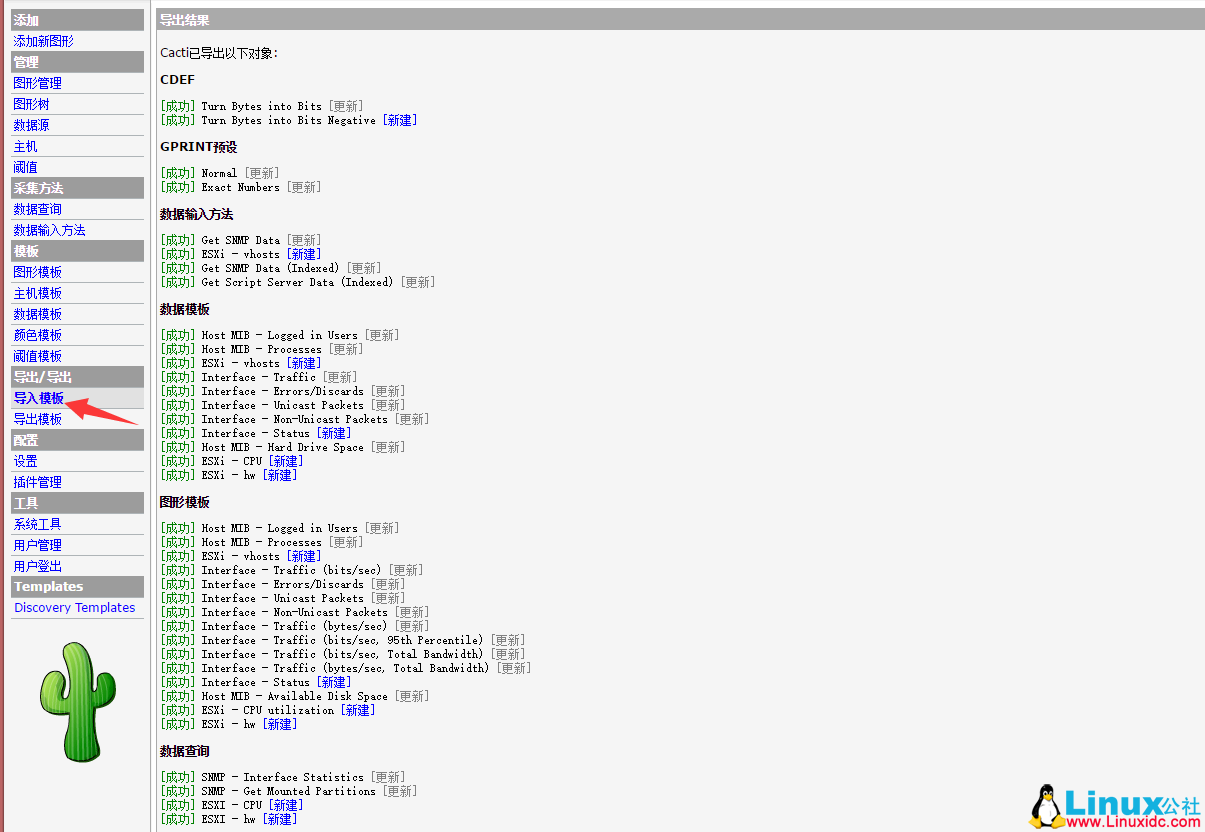Open the 图形模板 page
This screenshot has width=1205, height=832.
(37, 271)
